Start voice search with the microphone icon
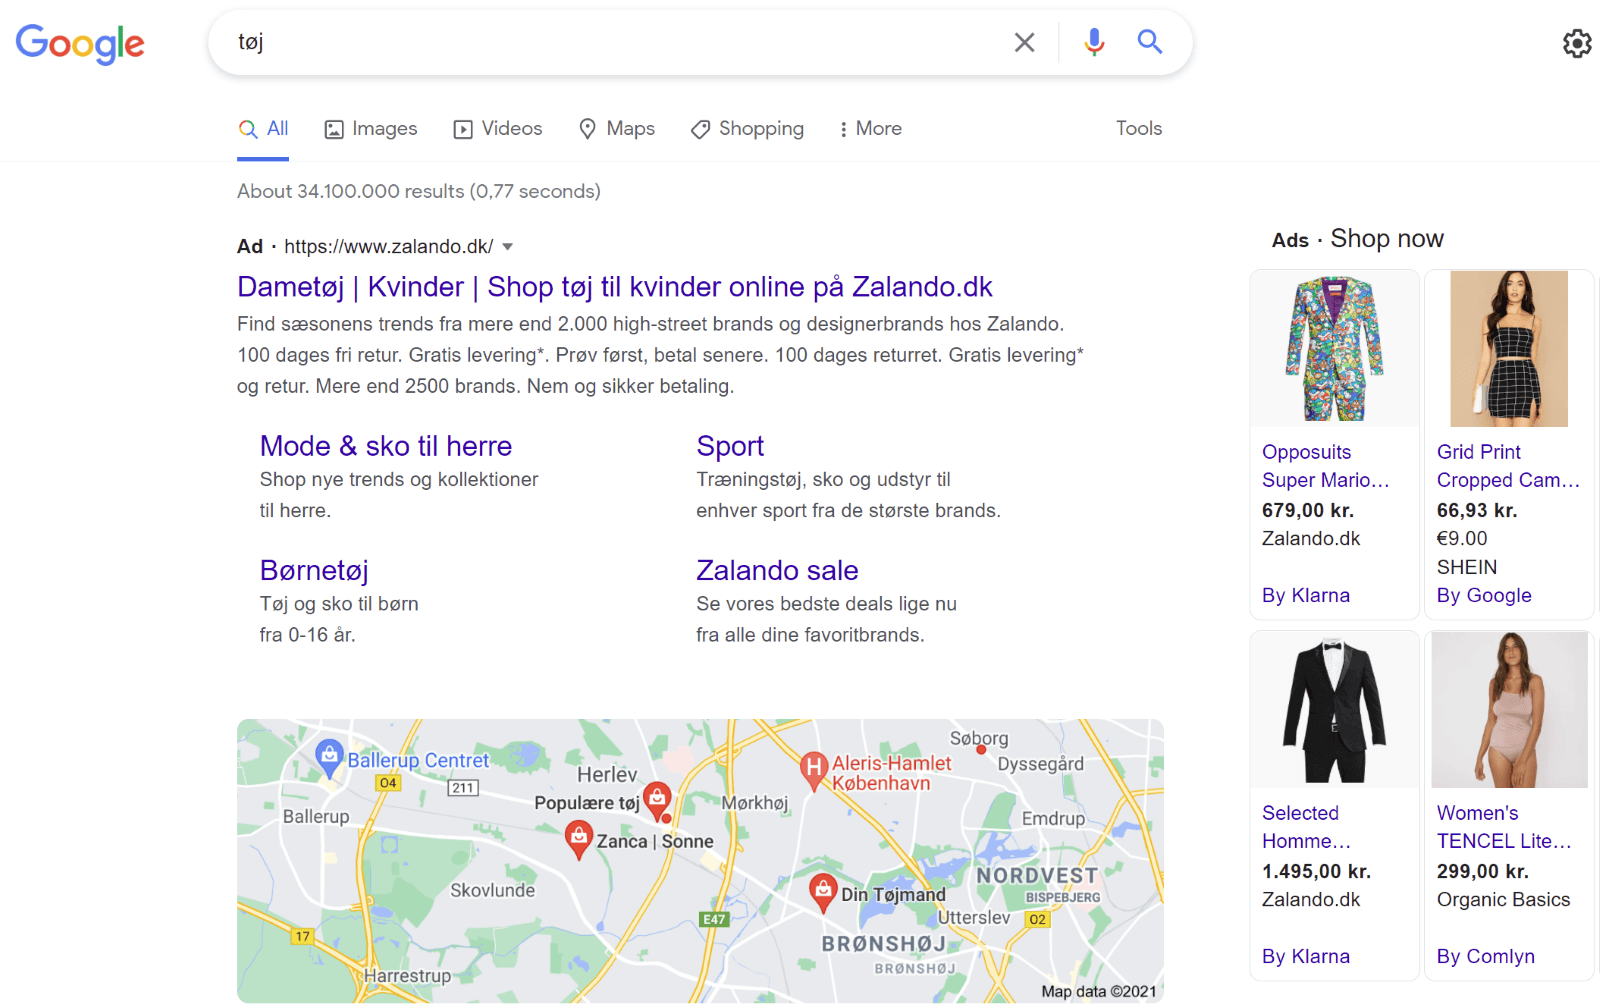Image resolution: width=1600 pixels, height=1008 pixels. pos(1094,42)
